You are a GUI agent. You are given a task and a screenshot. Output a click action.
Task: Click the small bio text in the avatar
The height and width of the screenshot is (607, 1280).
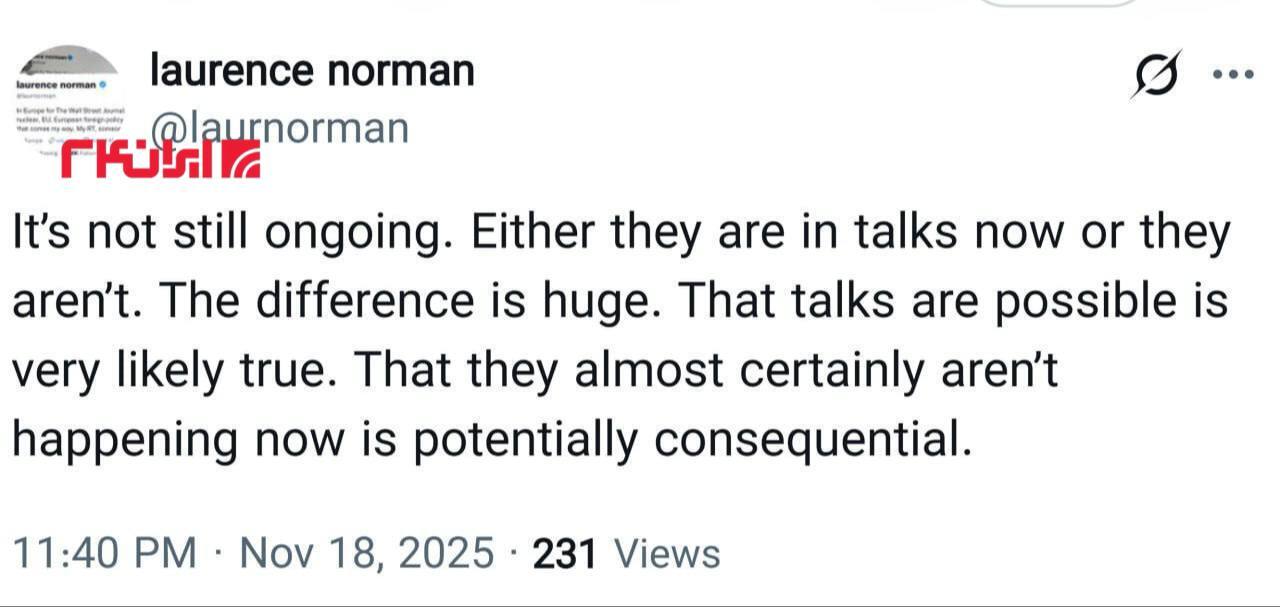tap(68, 122)
